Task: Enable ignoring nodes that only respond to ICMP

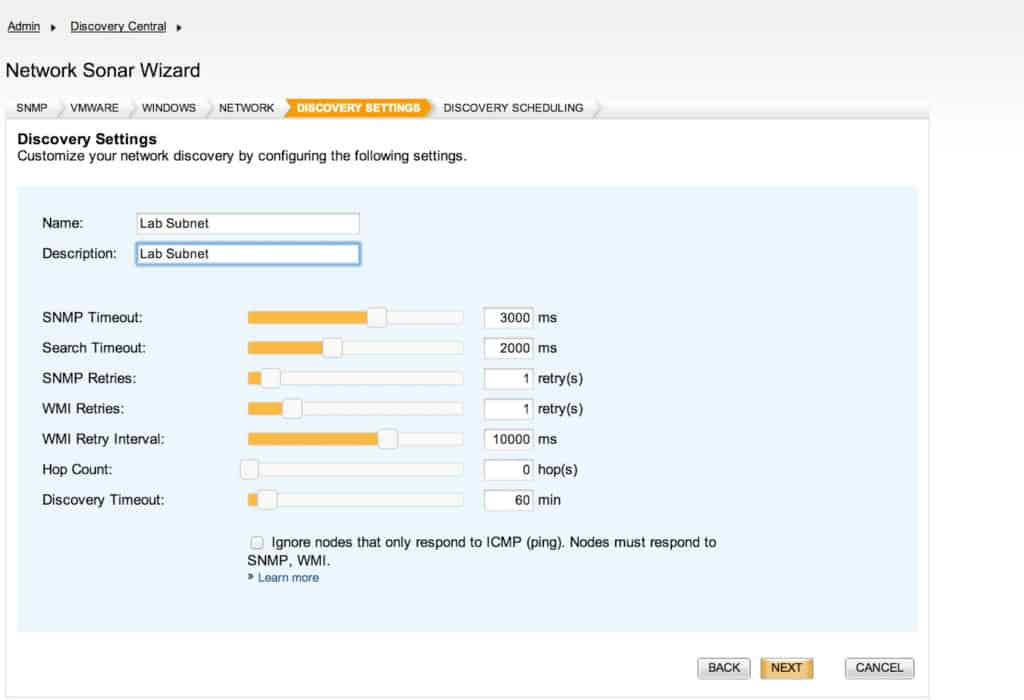Action: [257, 542]
